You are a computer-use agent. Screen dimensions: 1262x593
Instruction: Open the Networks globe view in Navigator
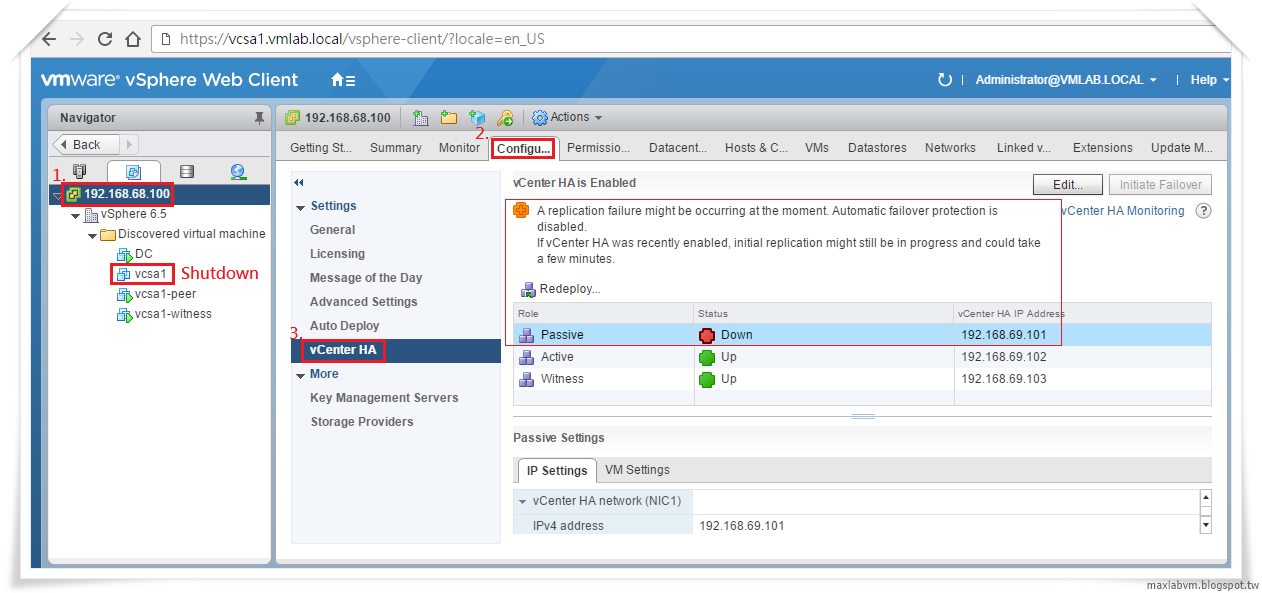[237, 171]
